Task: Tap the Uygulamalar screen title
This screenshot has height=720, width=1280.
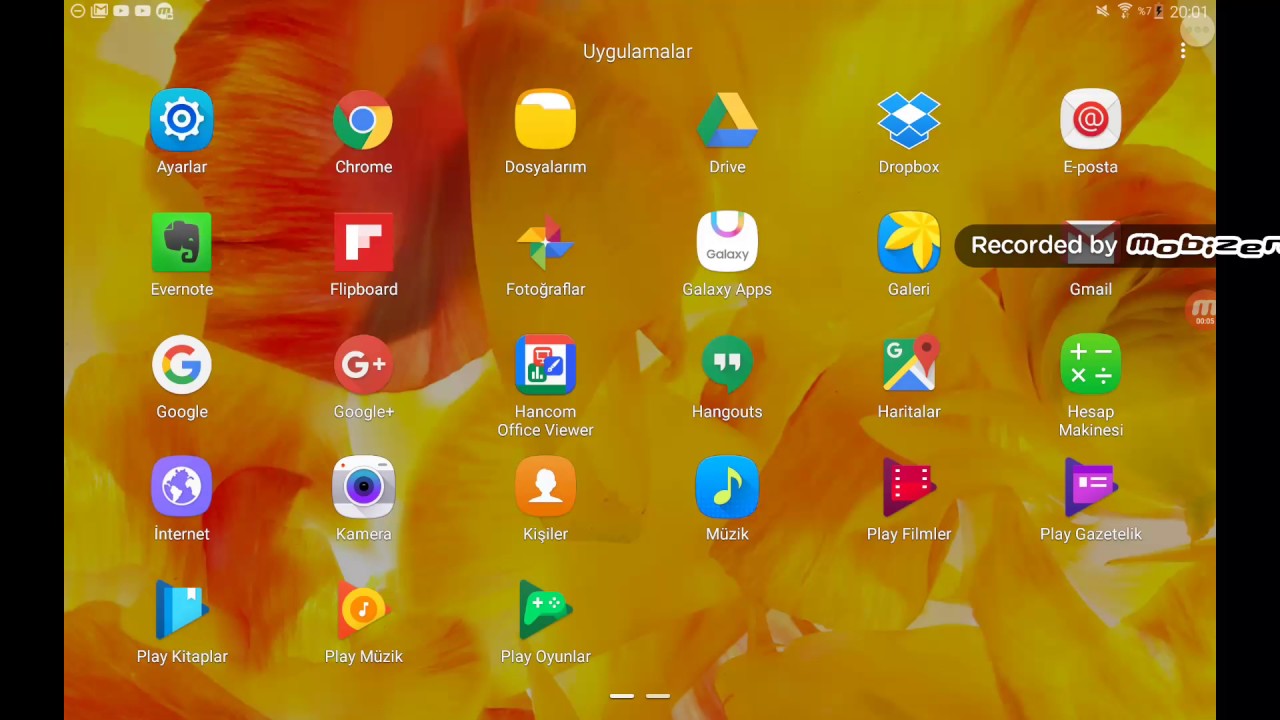Action: point(638,51)
